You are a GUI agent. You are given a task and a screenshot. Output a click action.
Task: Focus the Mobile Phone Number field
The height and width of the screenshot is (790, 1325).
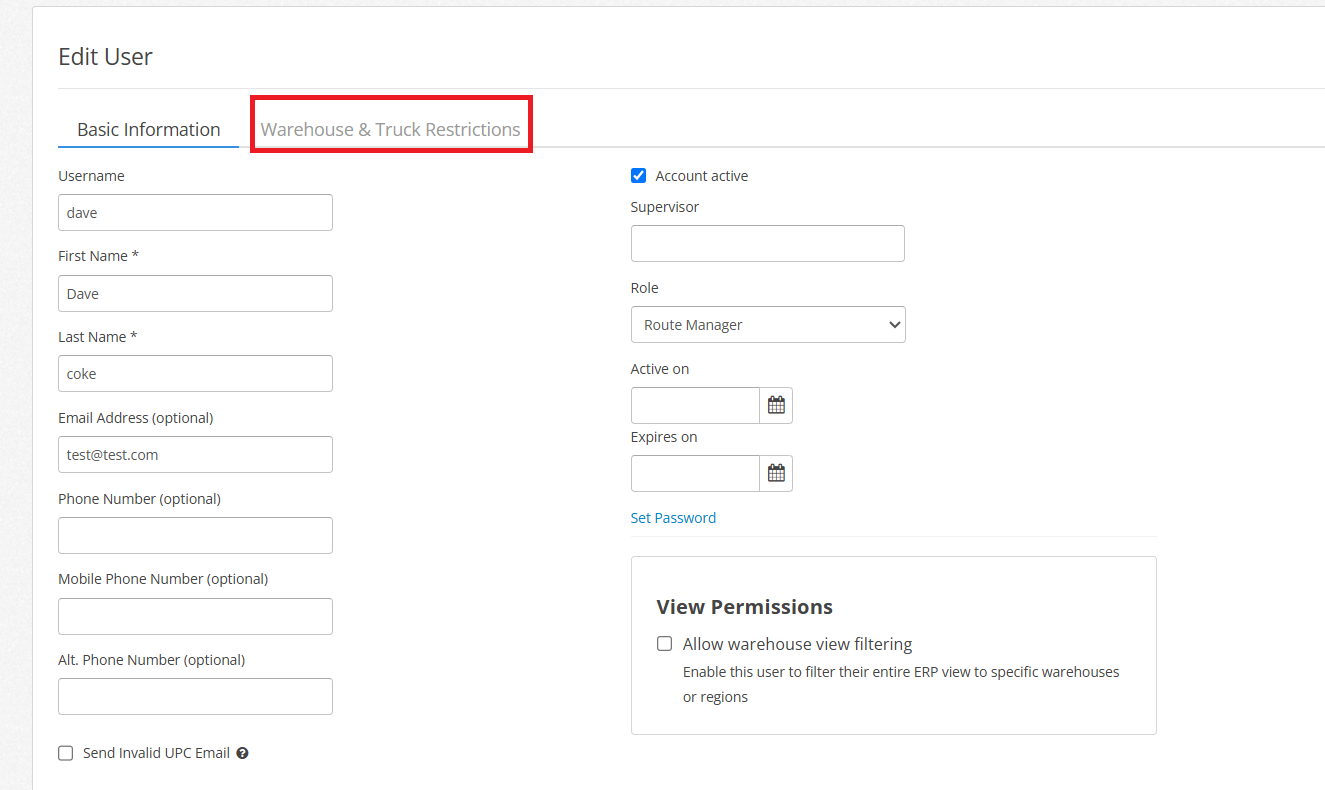(195, 616)
